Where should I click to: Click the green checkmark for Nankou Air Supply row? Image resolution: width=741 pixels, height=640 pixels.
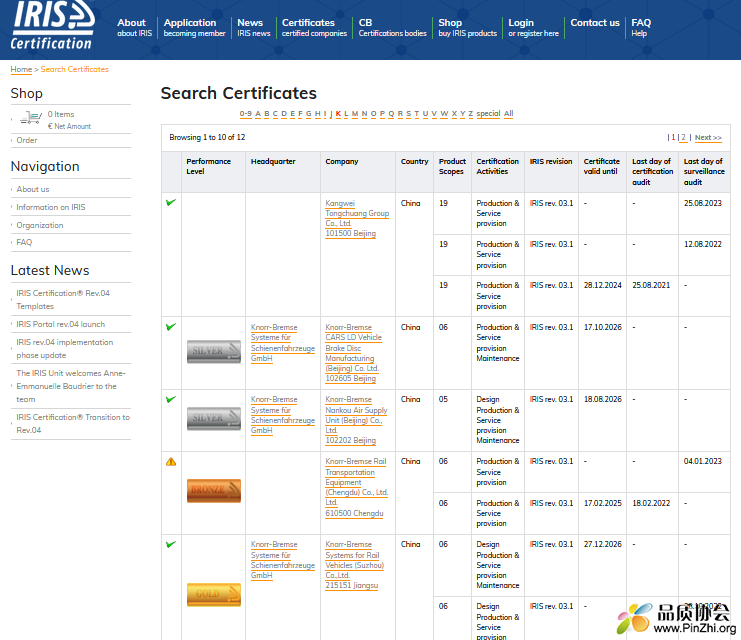(171, 399)
